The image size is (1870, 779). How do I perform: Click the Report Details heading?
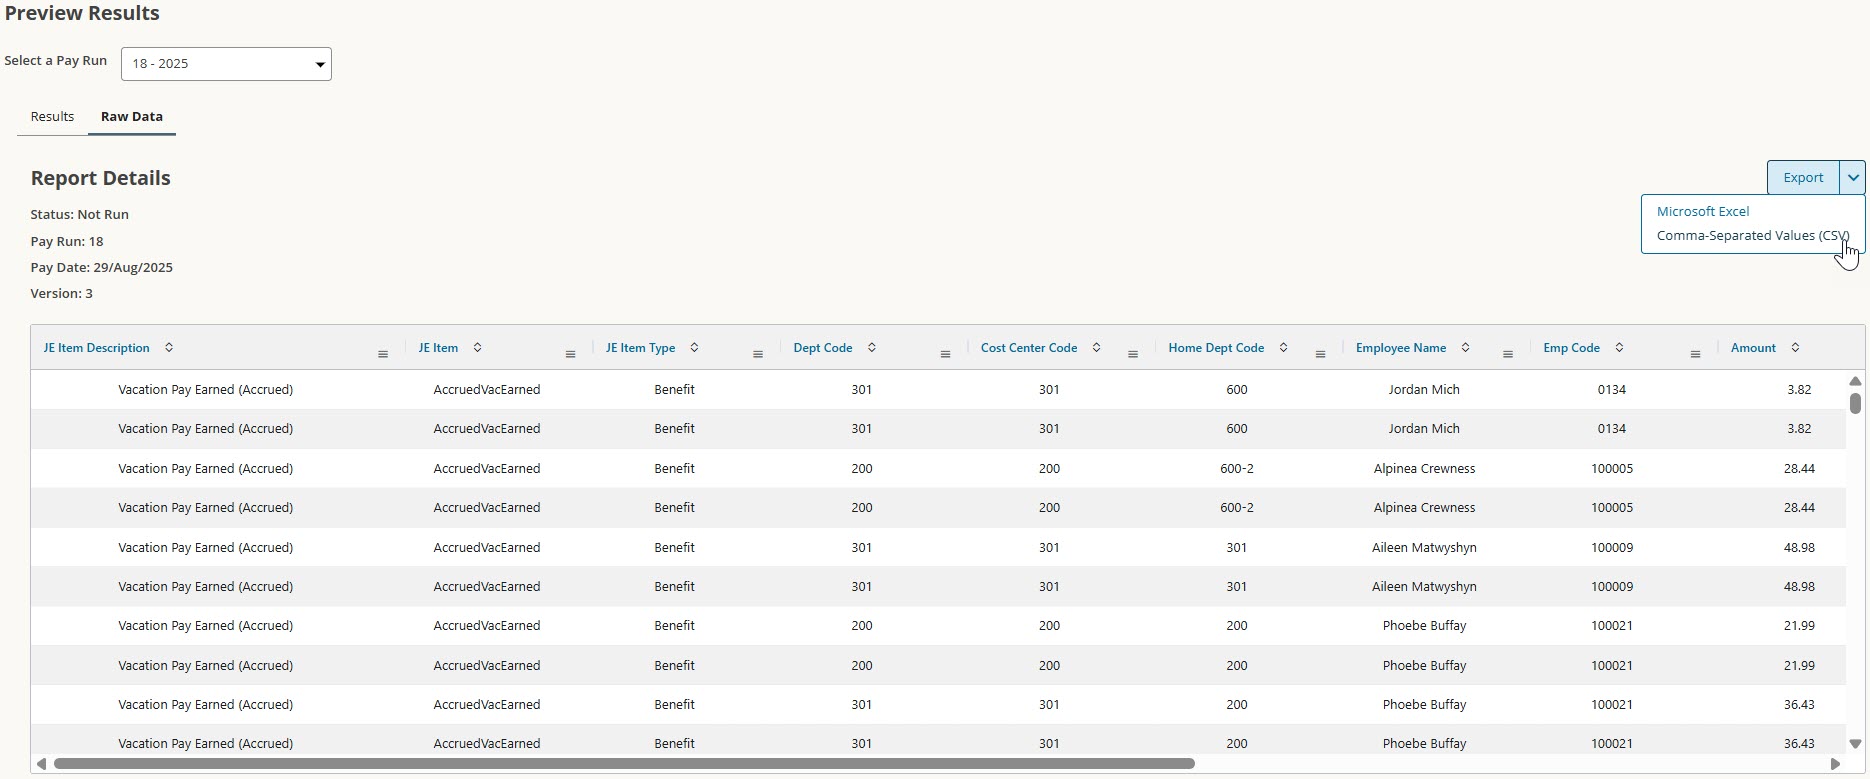pos(100,178)
